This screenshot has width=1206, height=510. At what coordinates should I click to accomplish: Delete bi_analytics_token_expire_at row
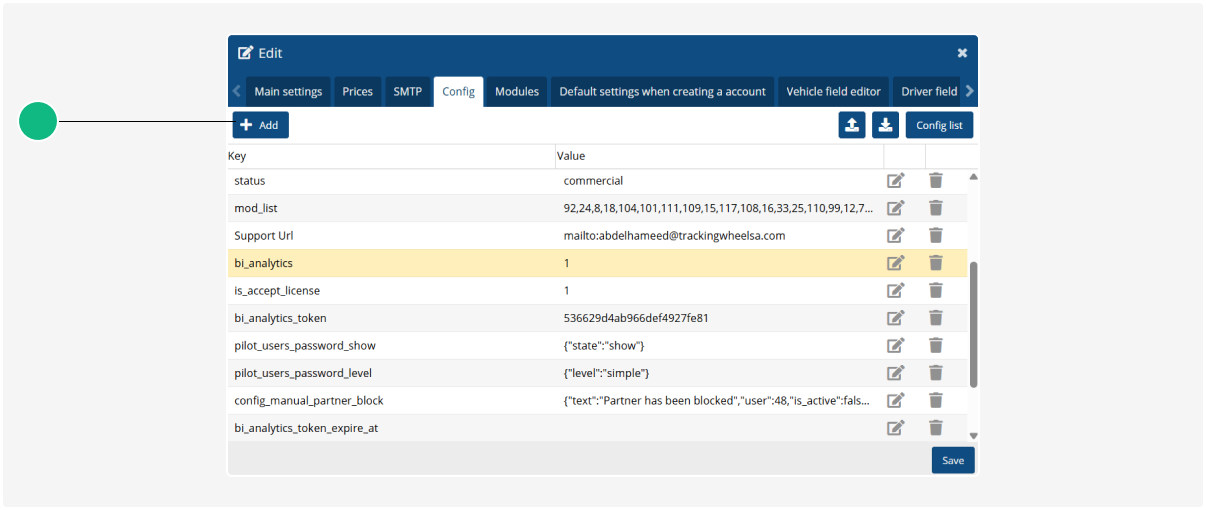[x=936, y=428]
